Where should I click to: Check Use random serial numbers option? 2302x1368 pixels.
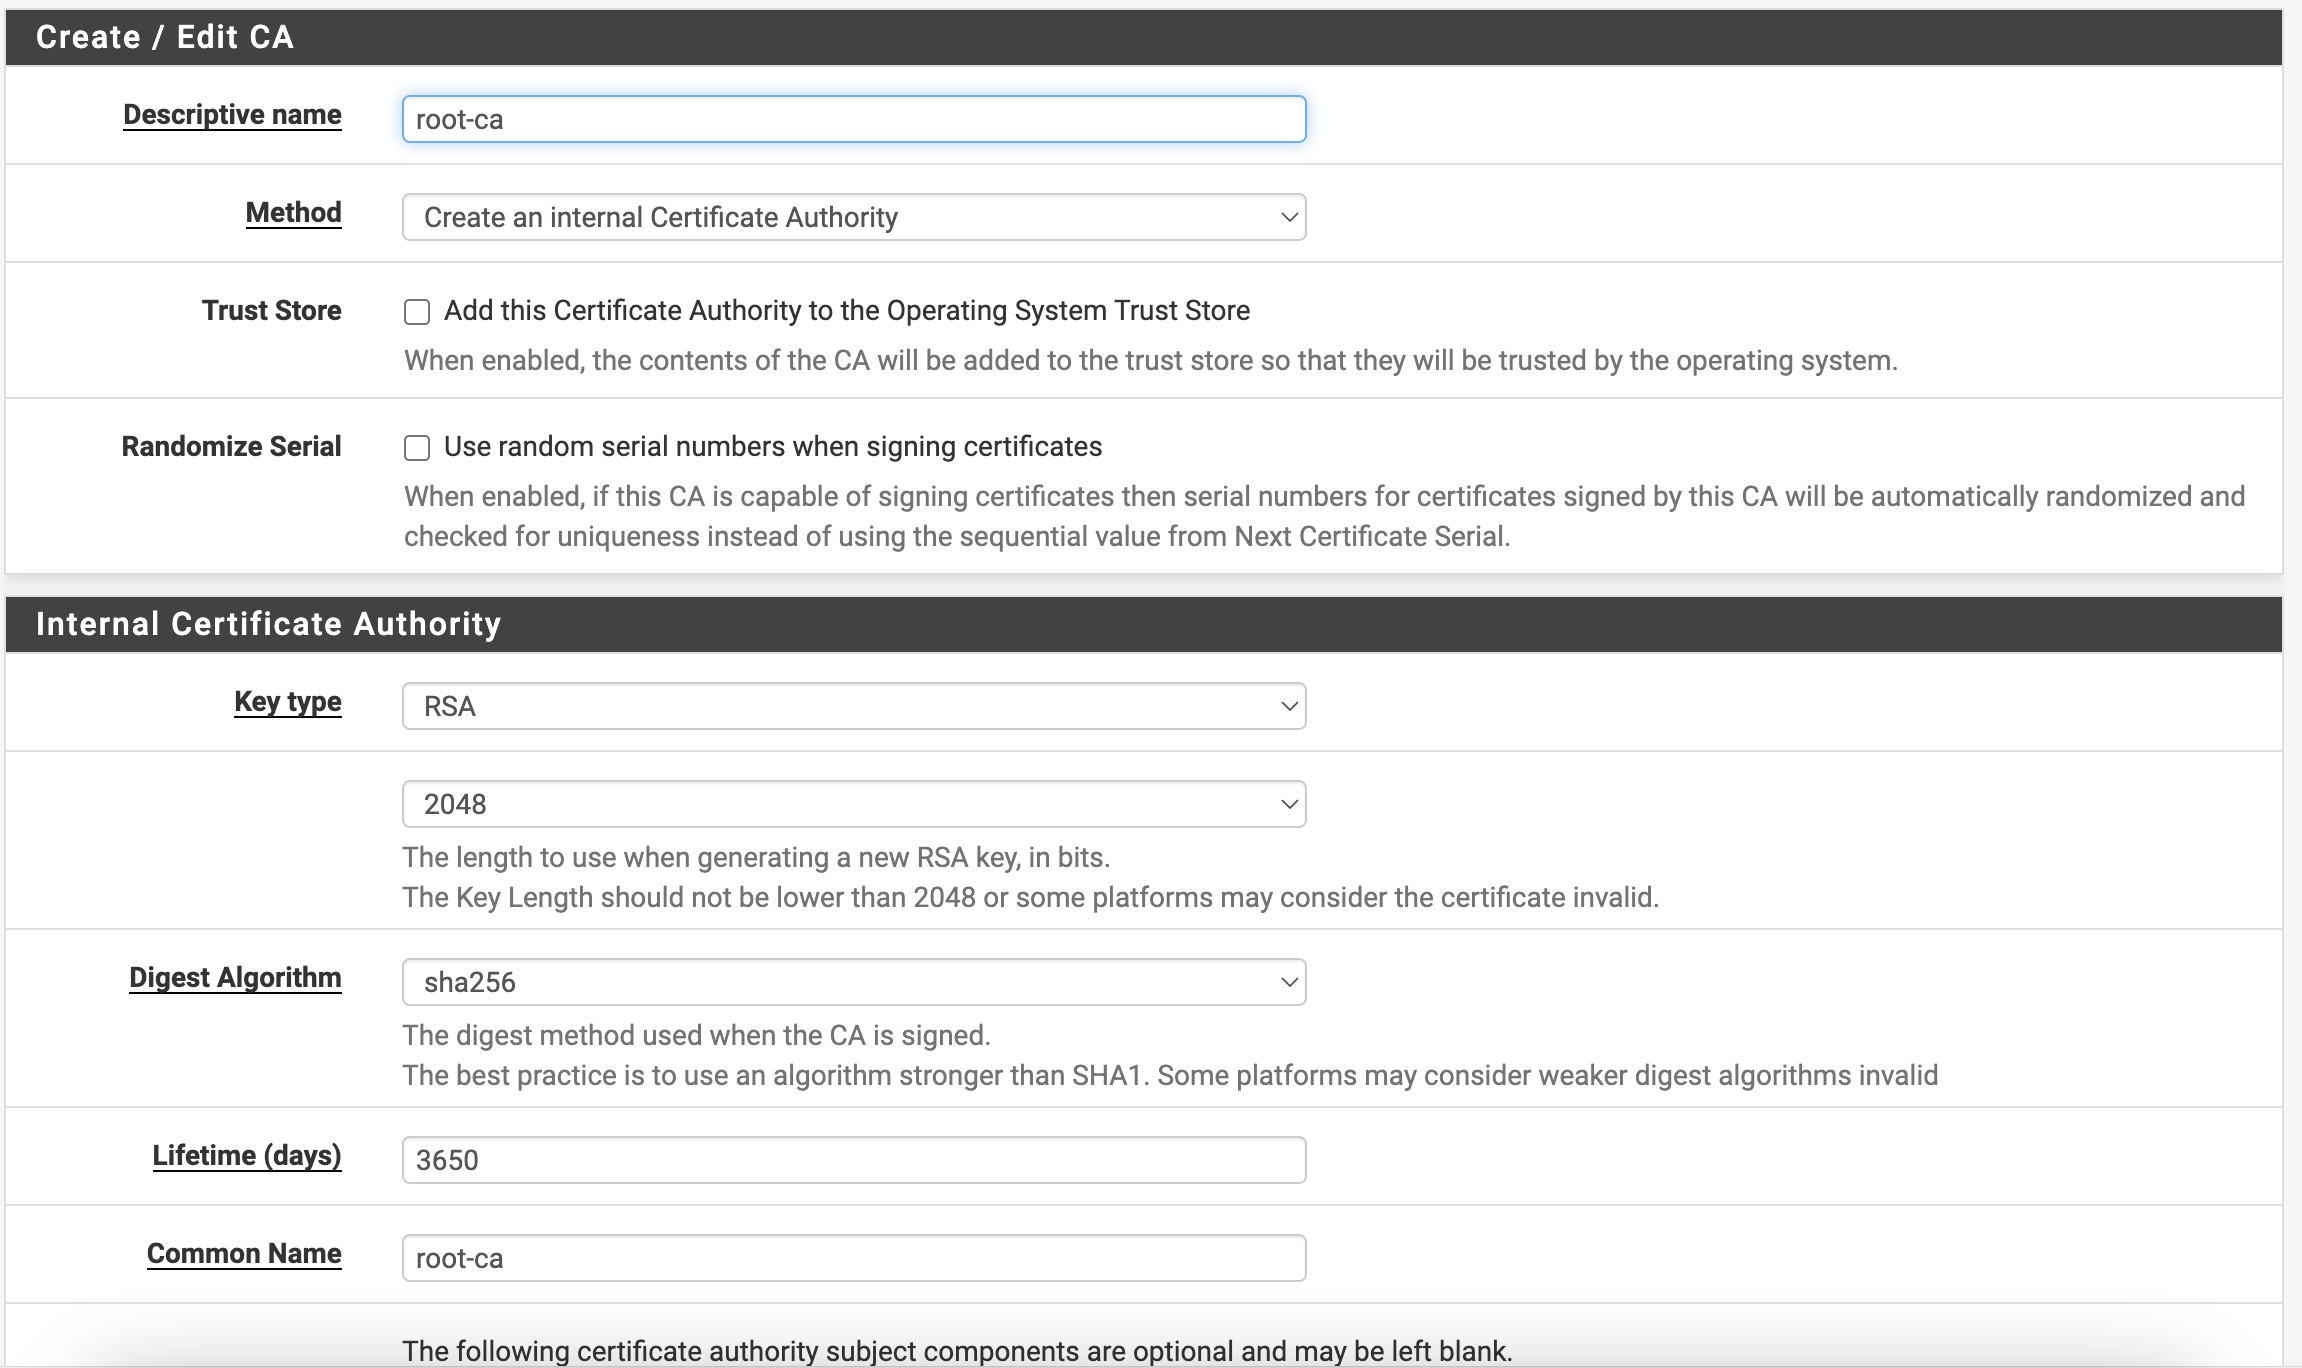pyautogui.click(x=417, y=448)
